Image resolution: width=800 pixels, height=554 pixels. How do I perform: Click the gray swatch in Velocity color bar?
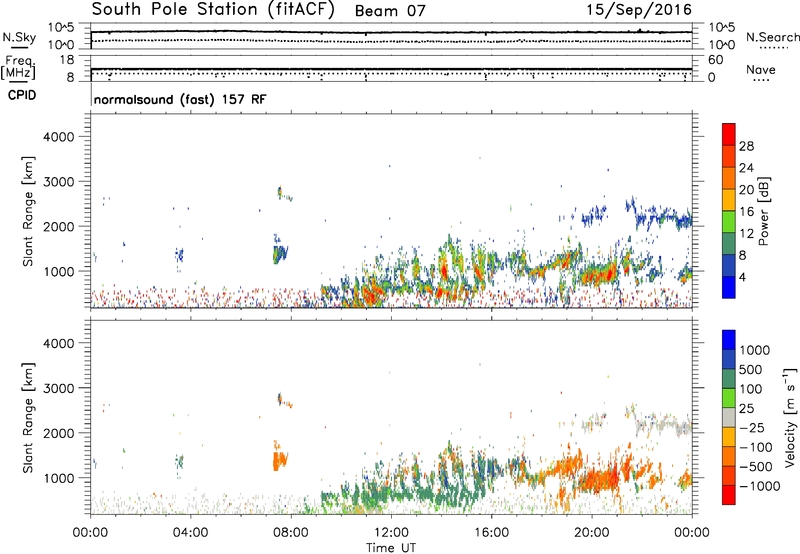pos(729,417)
